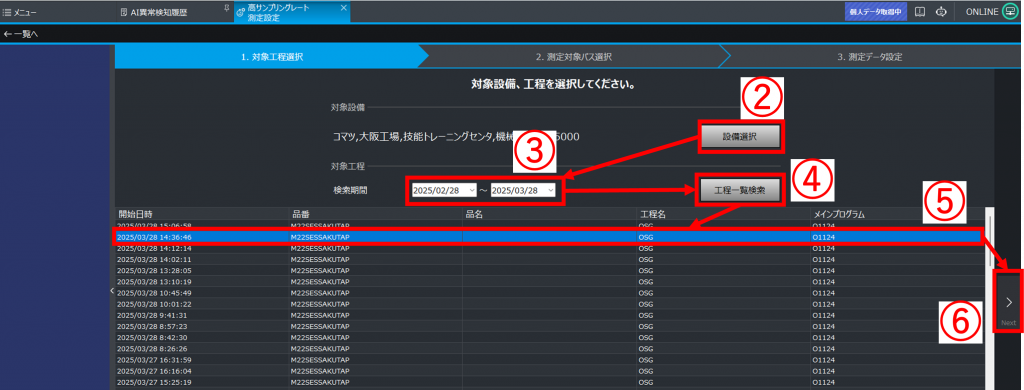
Task: Open the メニュー hamburger menu
Action: pyautogui.click(x=20, y=12)
